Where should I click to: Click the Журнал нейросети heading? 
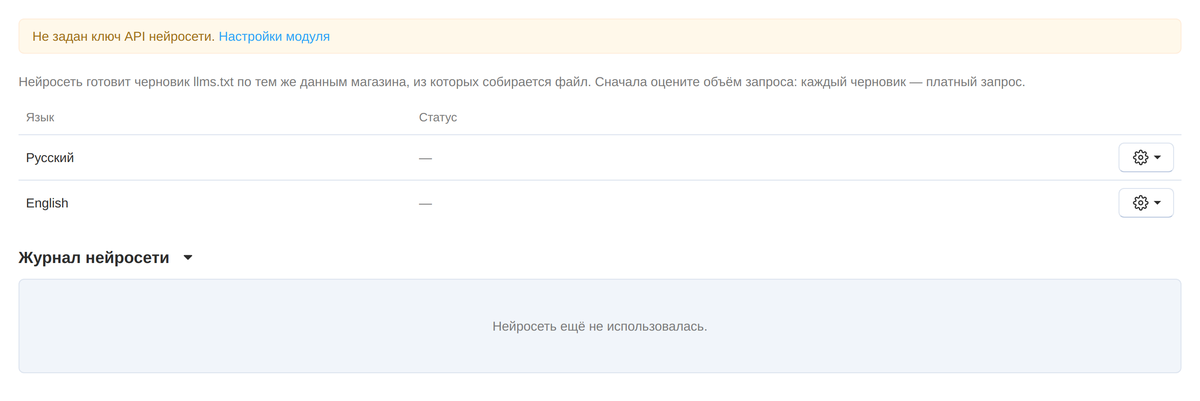94,257
